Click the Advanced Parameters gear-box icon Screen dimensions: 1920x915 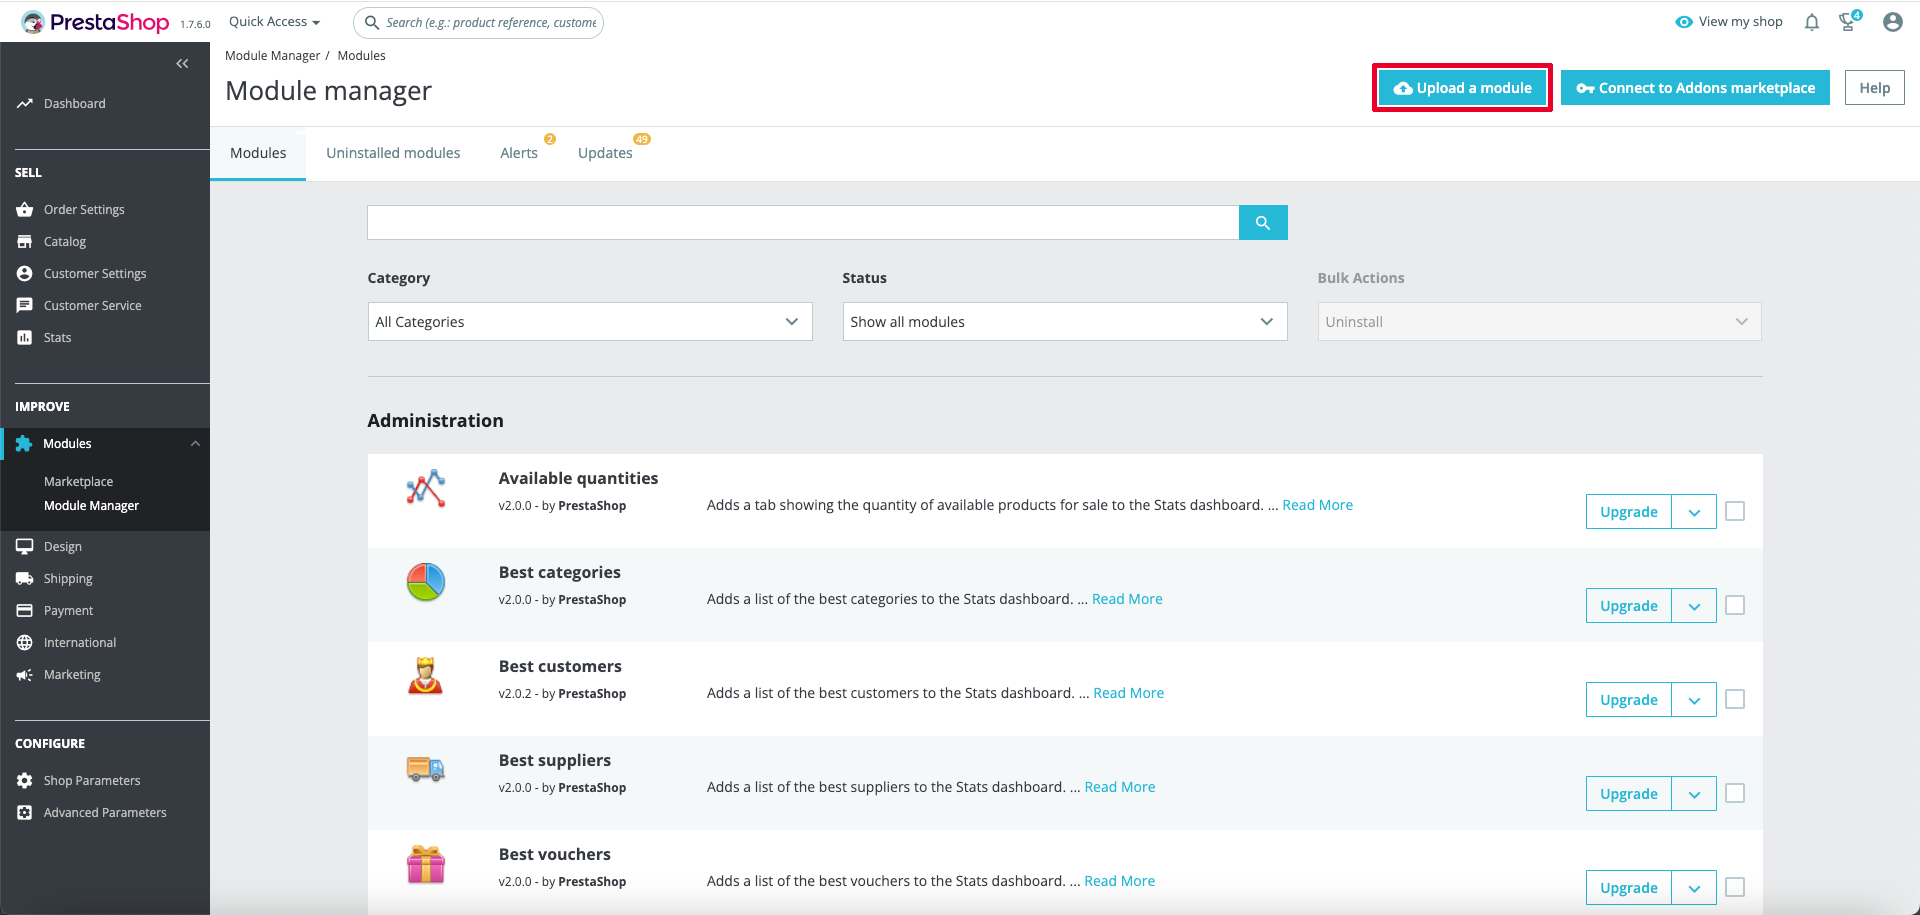click(24, 813)
